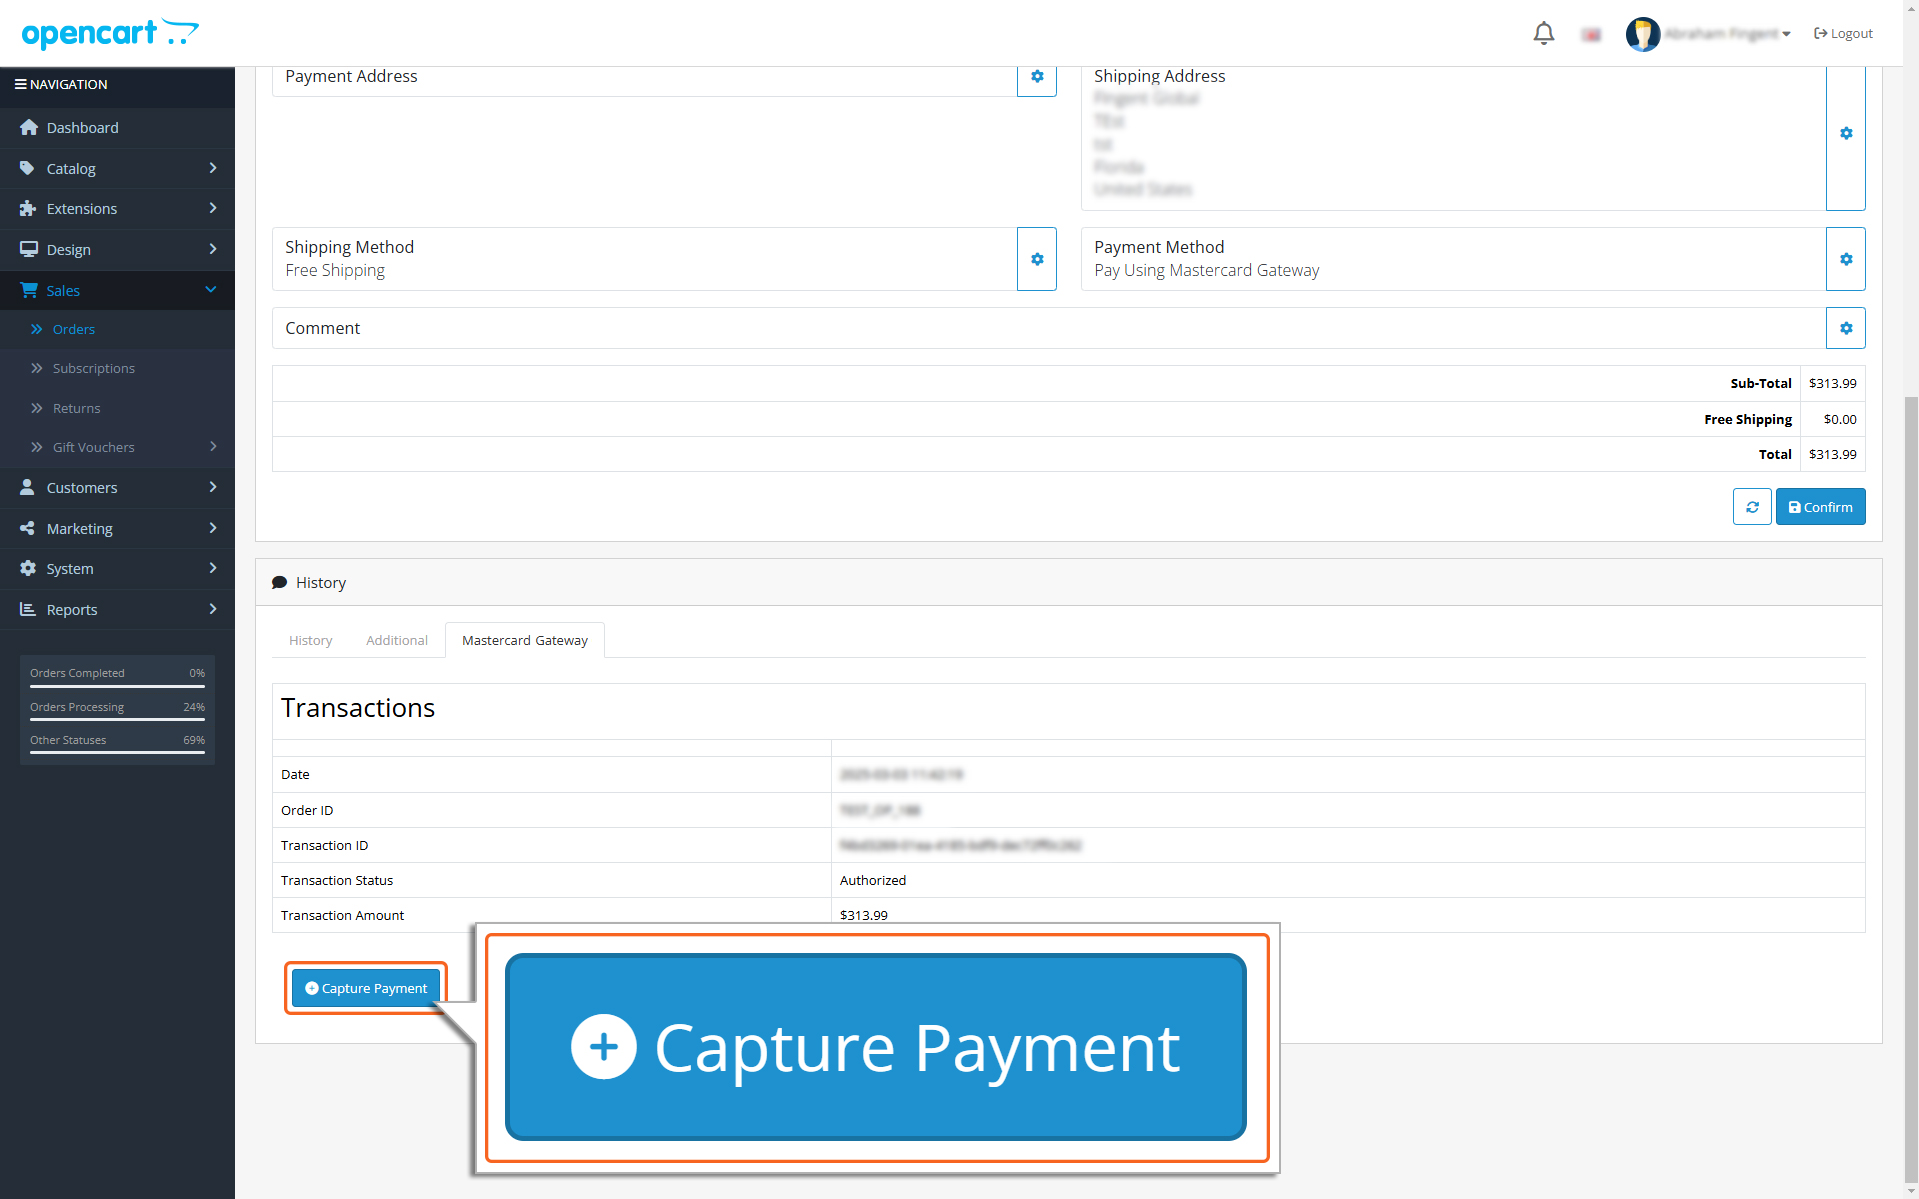This screenshot has width=1919, height=1199.
Task: Click the Design monitor icon
Action: [x=28, y=249]
